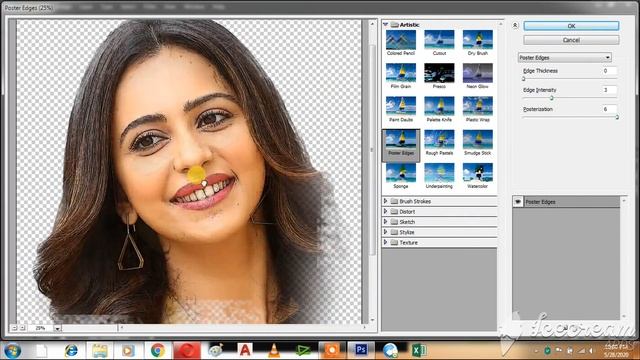
Task: Select the Paint Daubs filter thumbnail
Action: 401,106
